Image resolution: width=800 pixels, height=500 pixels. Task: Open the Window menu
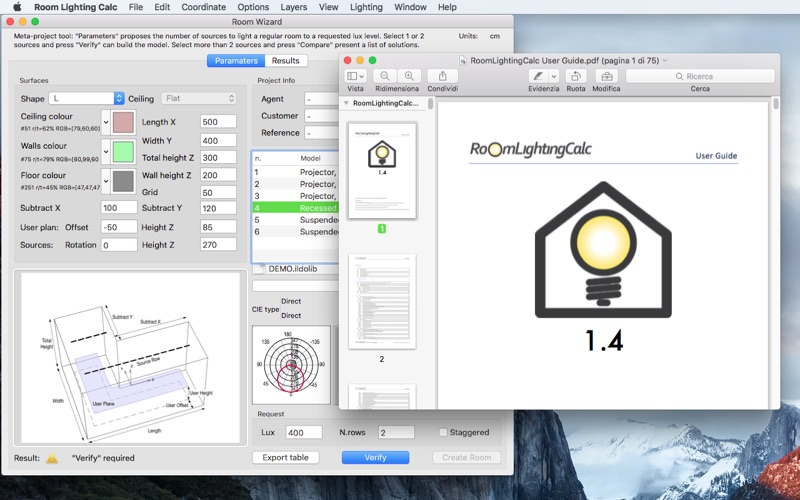coord(410,7)
